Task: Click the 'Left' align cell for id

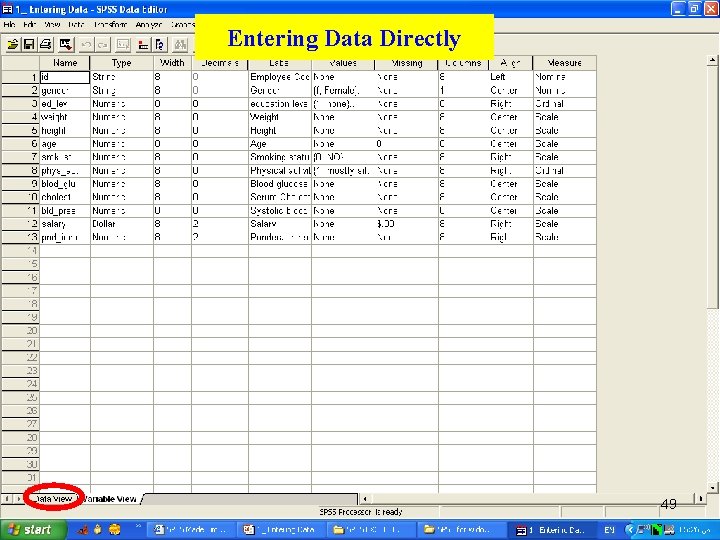Action: pos(511,77)
